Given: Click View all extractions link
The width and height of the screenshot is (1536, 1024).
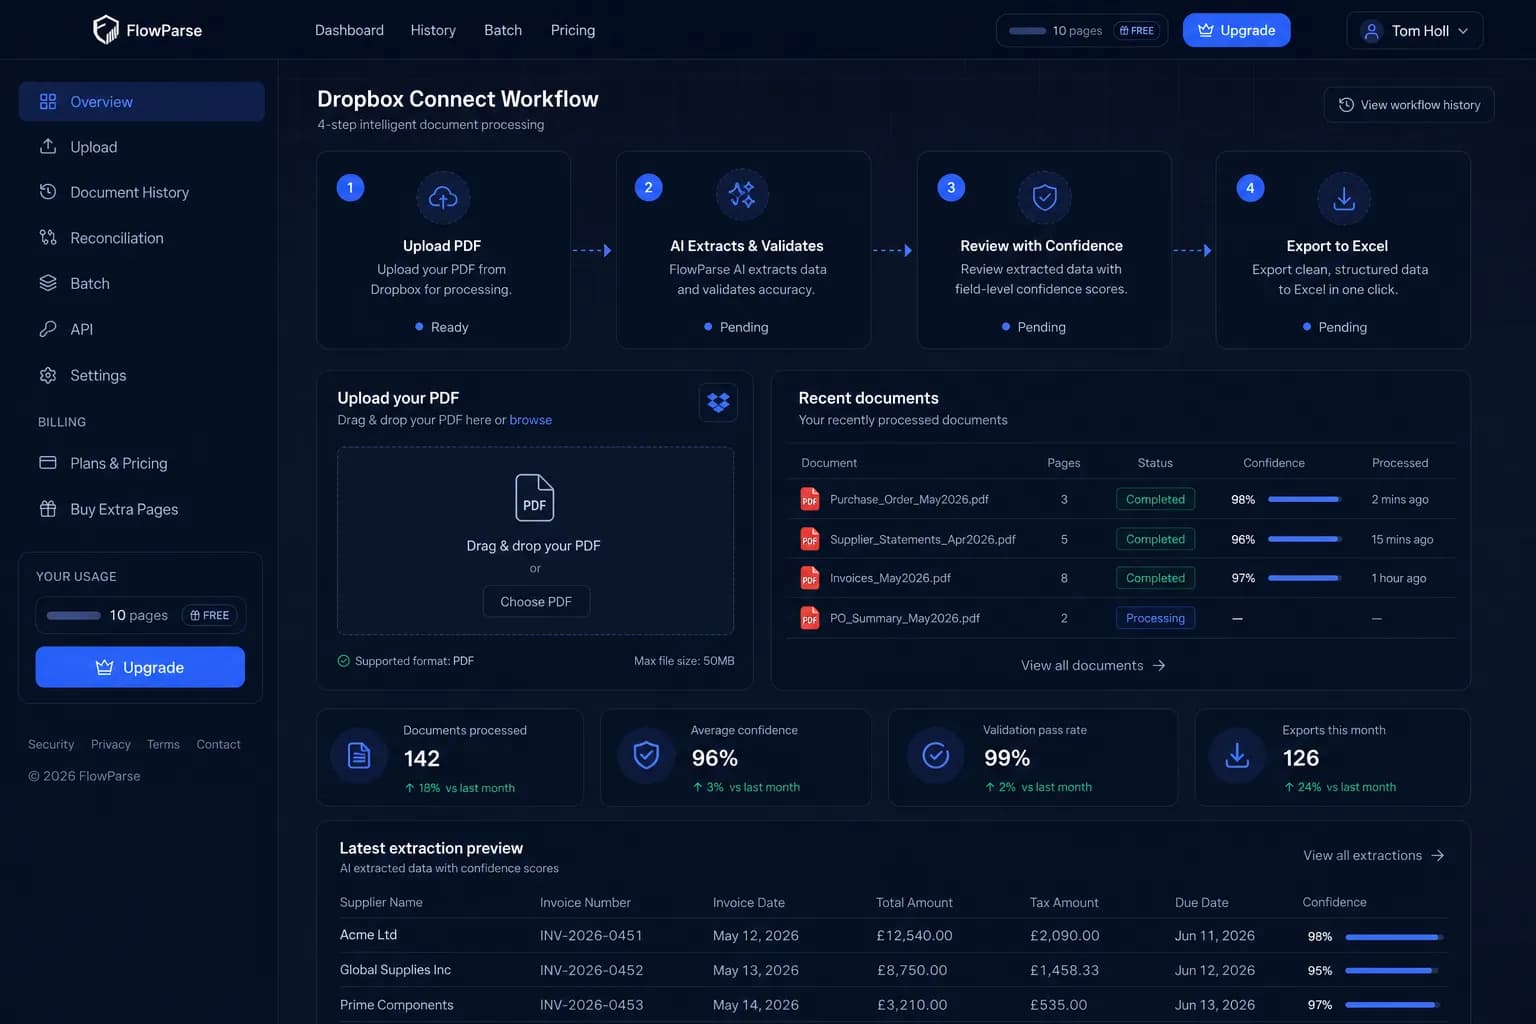Looking at the screenshot, I should coord(1374,855).
